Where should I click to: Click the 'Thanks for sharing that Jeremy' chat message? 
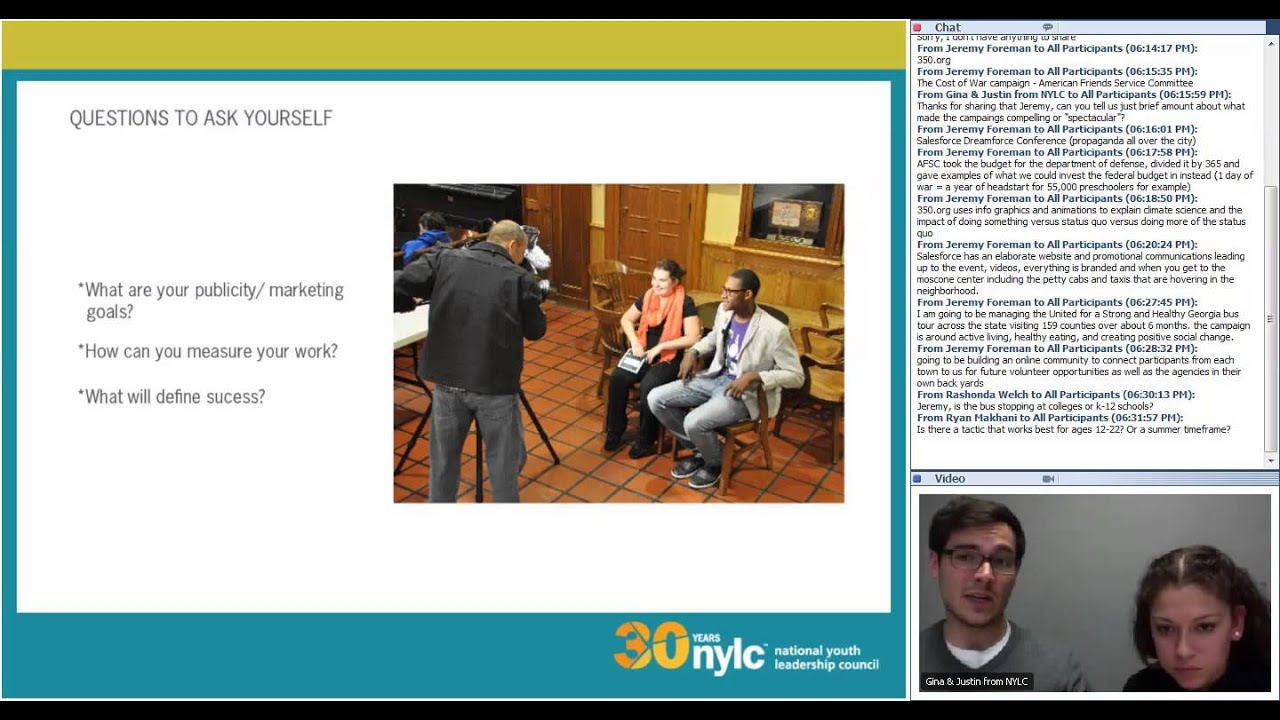[x=1081, y=112]
